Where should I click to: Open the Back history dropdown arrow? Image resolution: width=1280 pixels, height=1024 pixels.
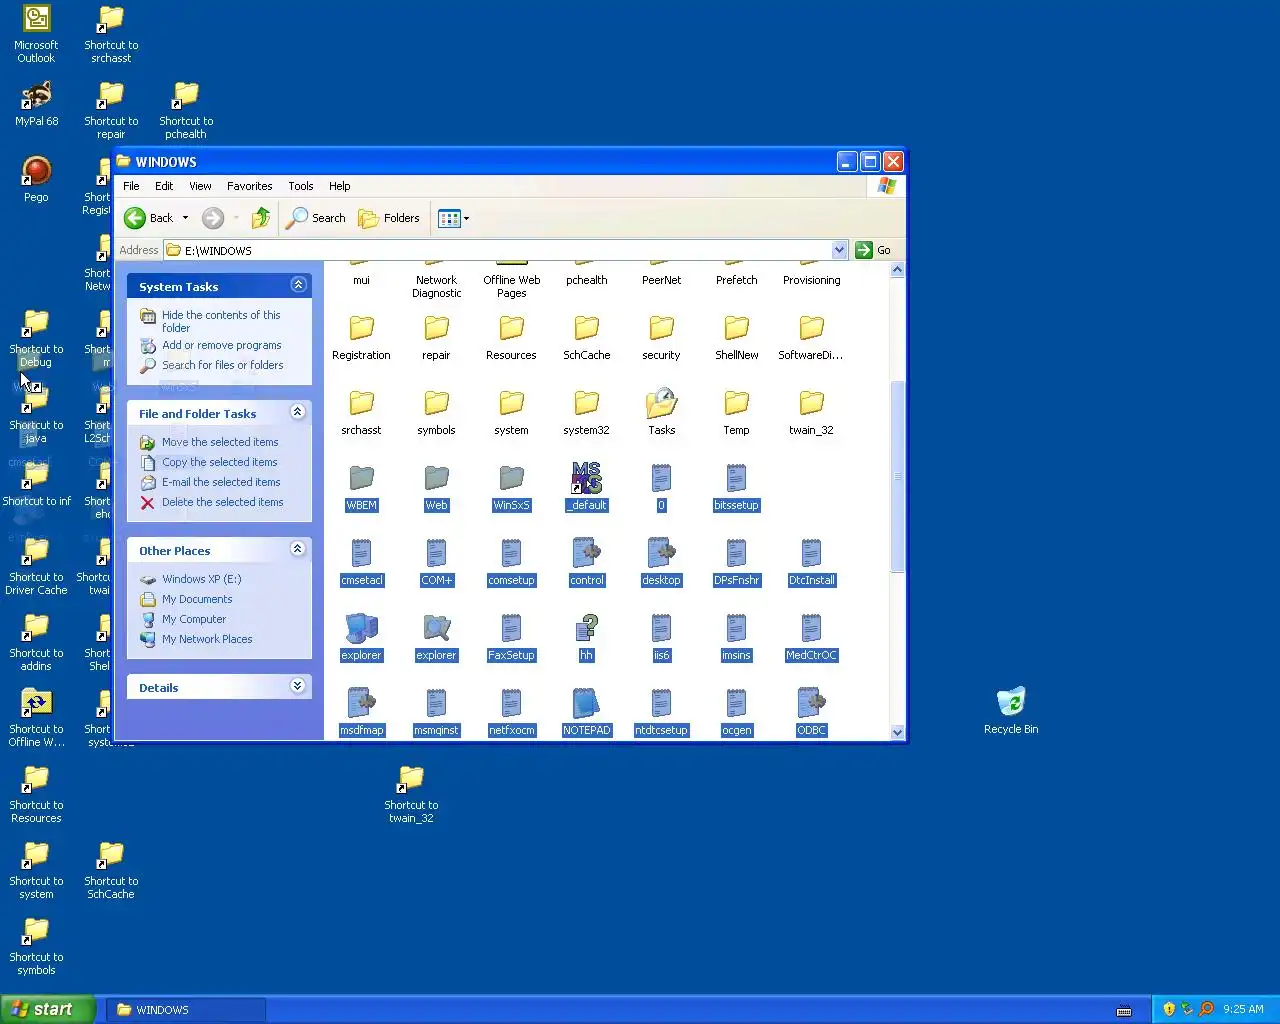click(185, 218)
